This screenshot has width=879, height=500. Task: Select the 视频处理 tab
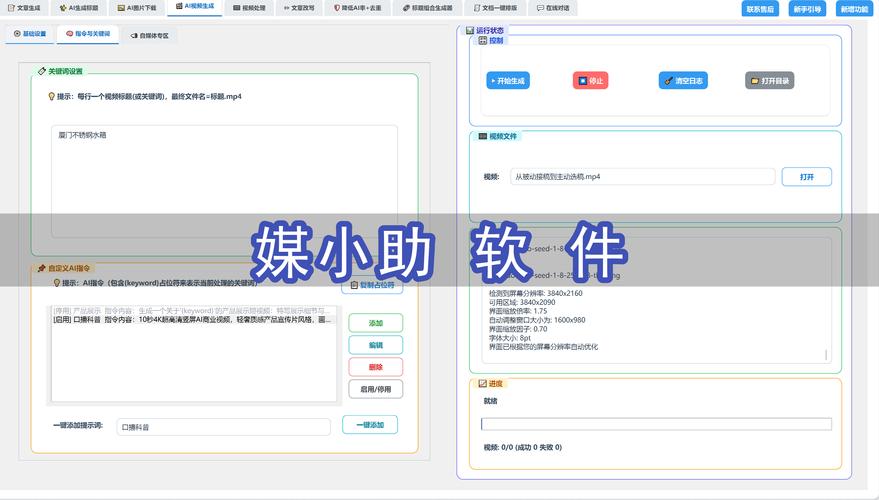pyautogui.click(x=250, y=7)
